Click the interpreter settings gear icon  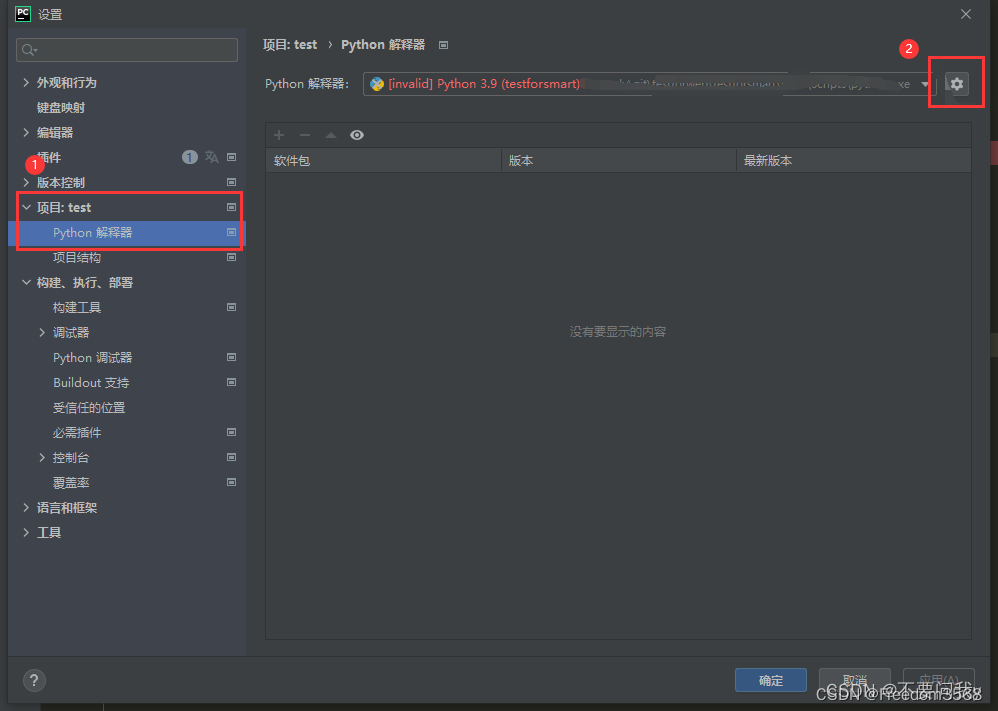coord(957,84)
